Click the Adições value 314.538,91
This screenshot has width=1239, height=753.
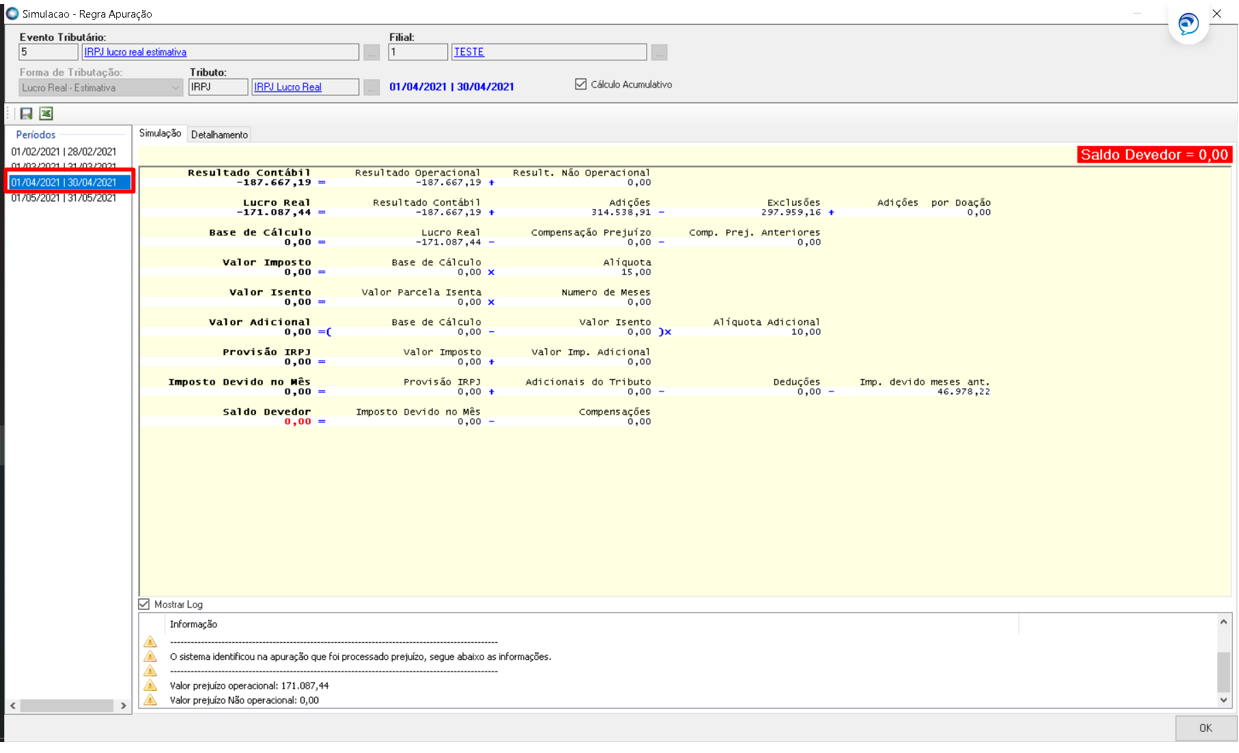tap(620, 212)
